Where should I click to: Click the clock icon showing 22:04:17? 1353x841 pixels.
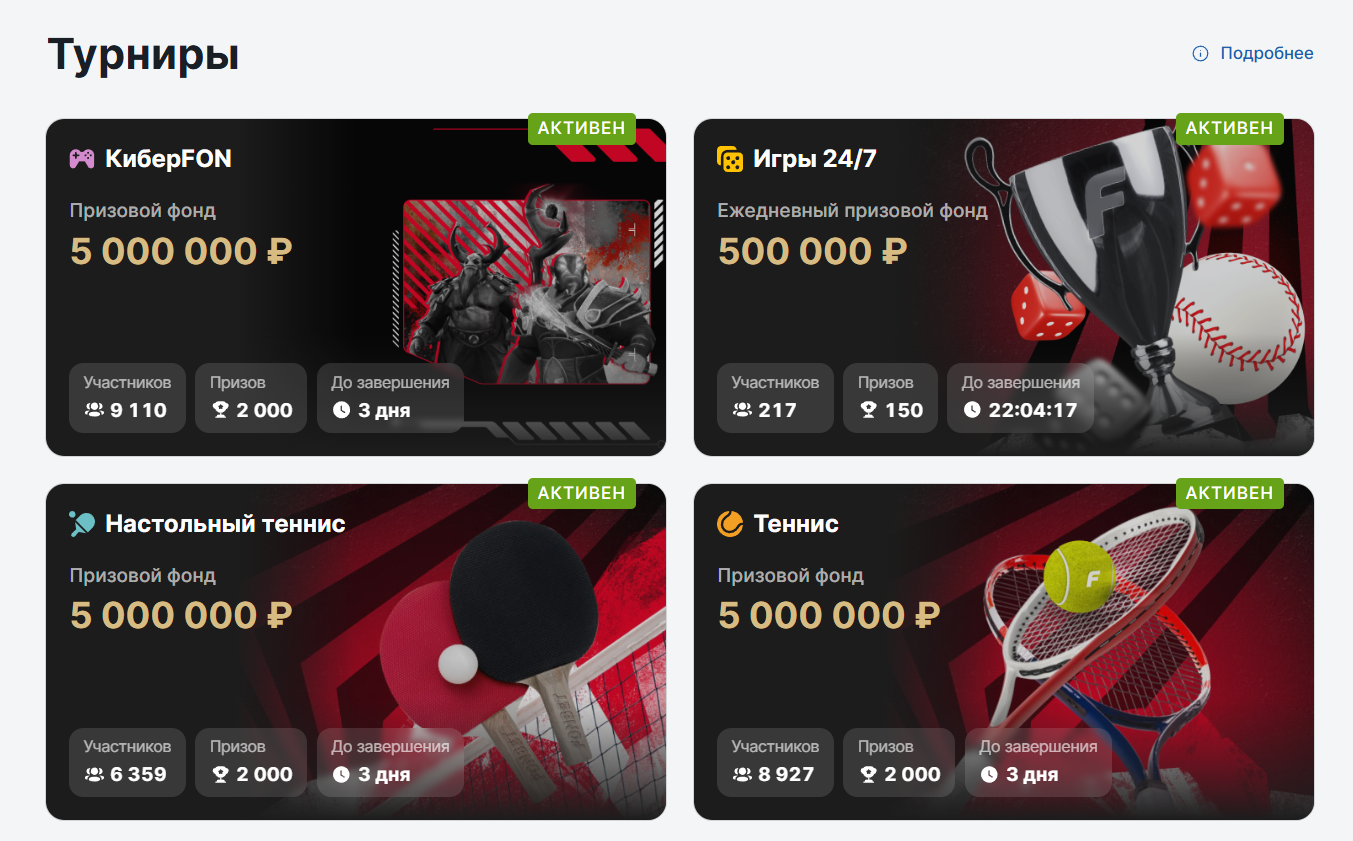click(972, 410)
